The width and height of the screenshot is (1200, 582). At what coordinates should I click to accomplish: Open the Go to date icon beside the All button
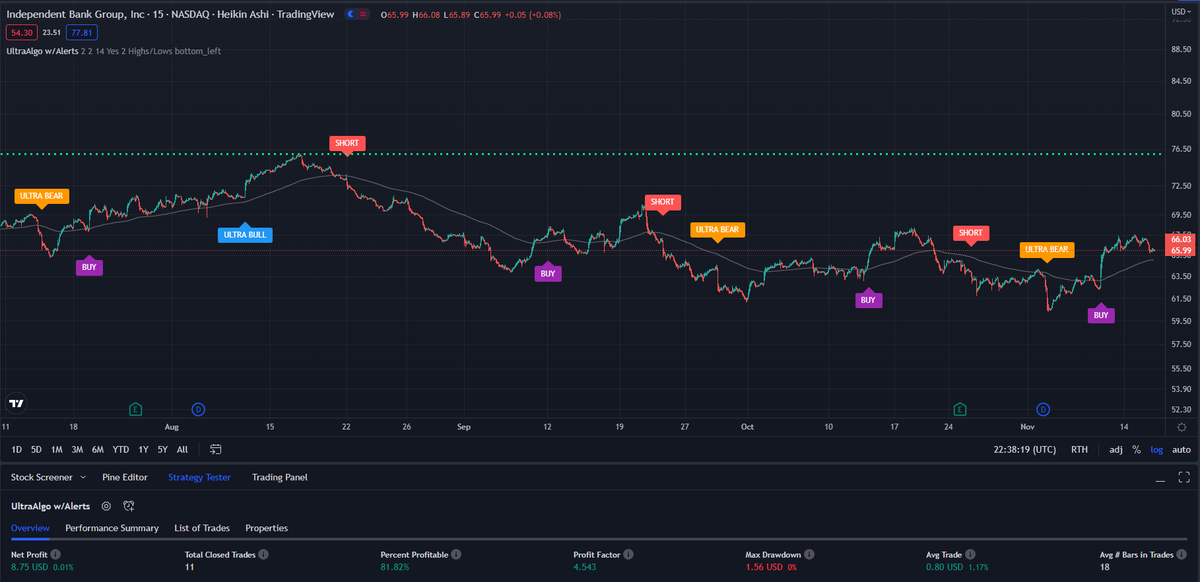(215, 449)
